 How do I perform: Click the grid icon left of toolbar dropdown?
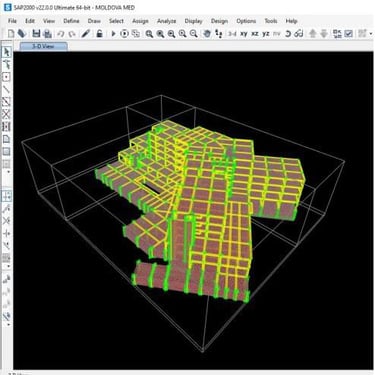tap(362, 34)
